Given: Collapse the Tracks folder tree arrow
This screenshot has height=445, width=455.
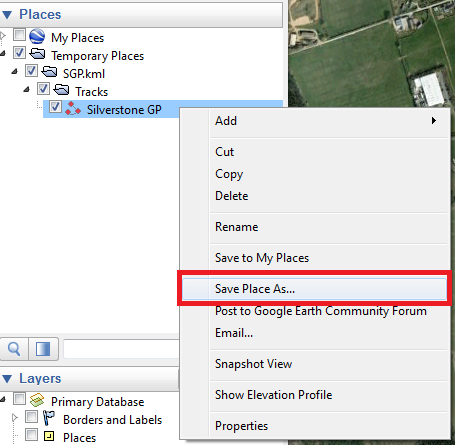Looking at the screenshot, I should point(26,89).
